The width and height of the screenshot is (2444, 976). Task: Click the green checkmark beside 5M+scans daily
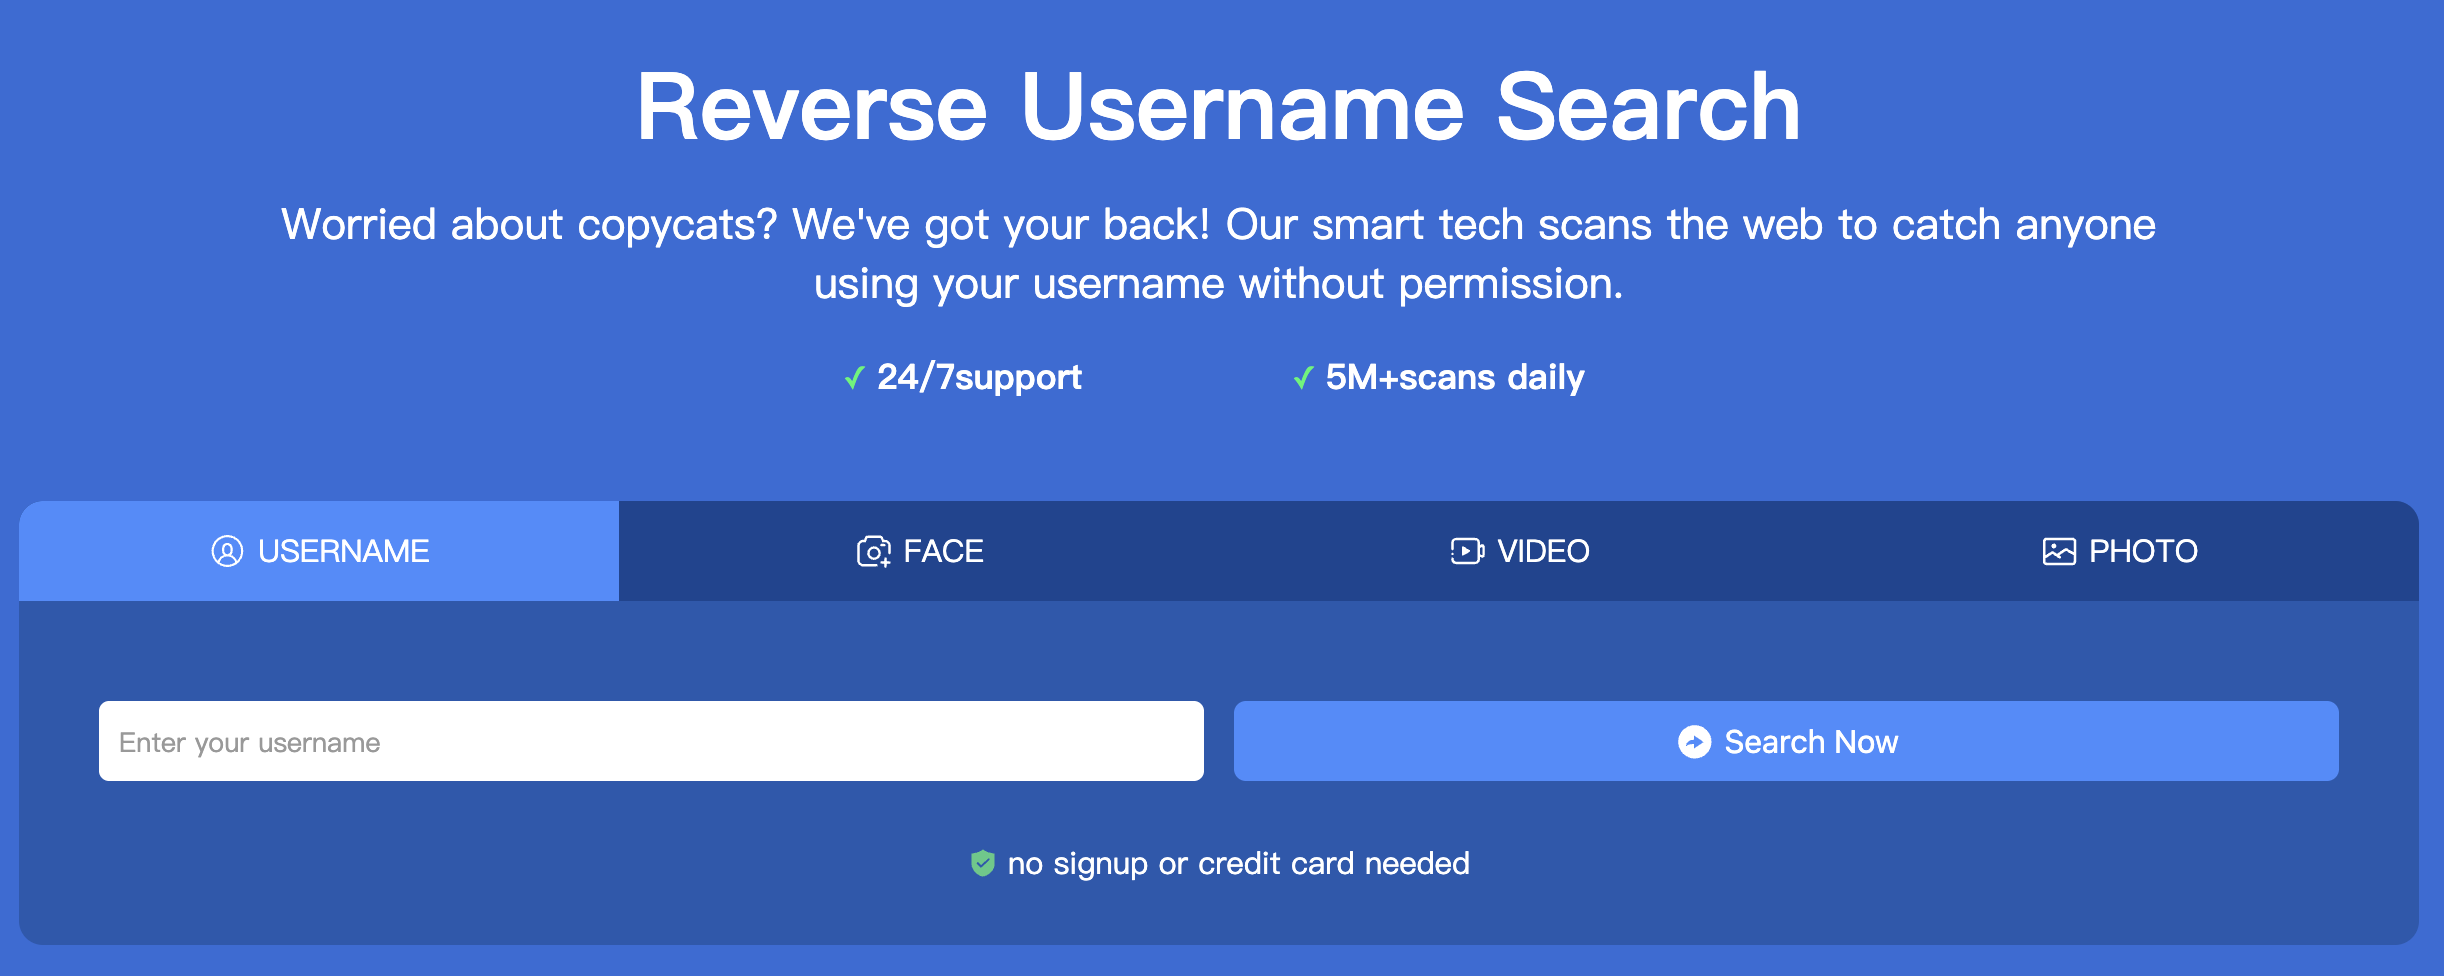coord(1303,378)
